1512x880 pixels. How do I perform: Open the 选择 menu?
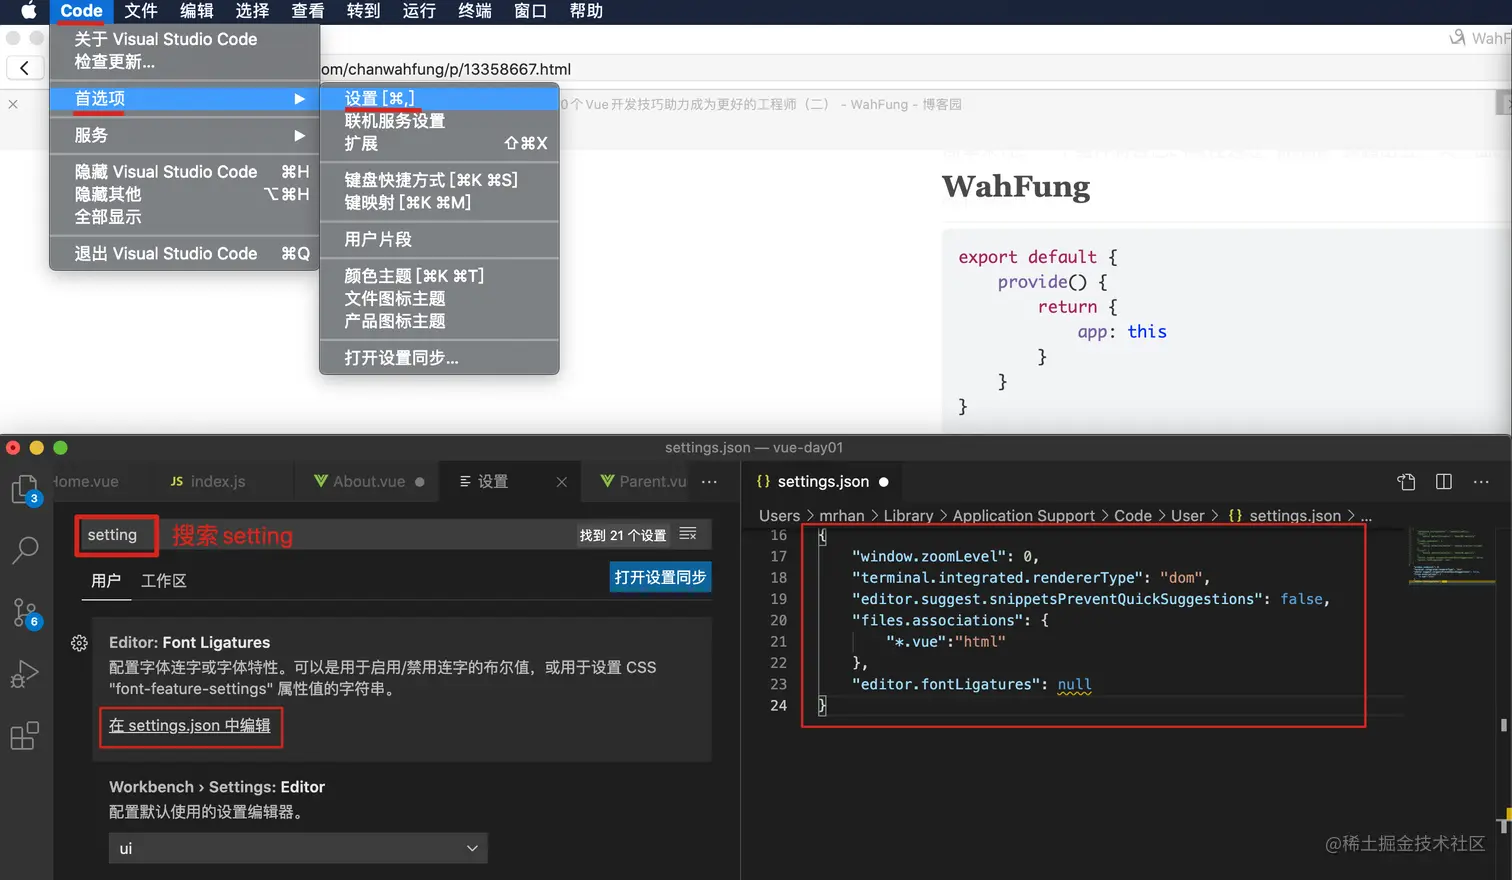[x=252, y=11]
